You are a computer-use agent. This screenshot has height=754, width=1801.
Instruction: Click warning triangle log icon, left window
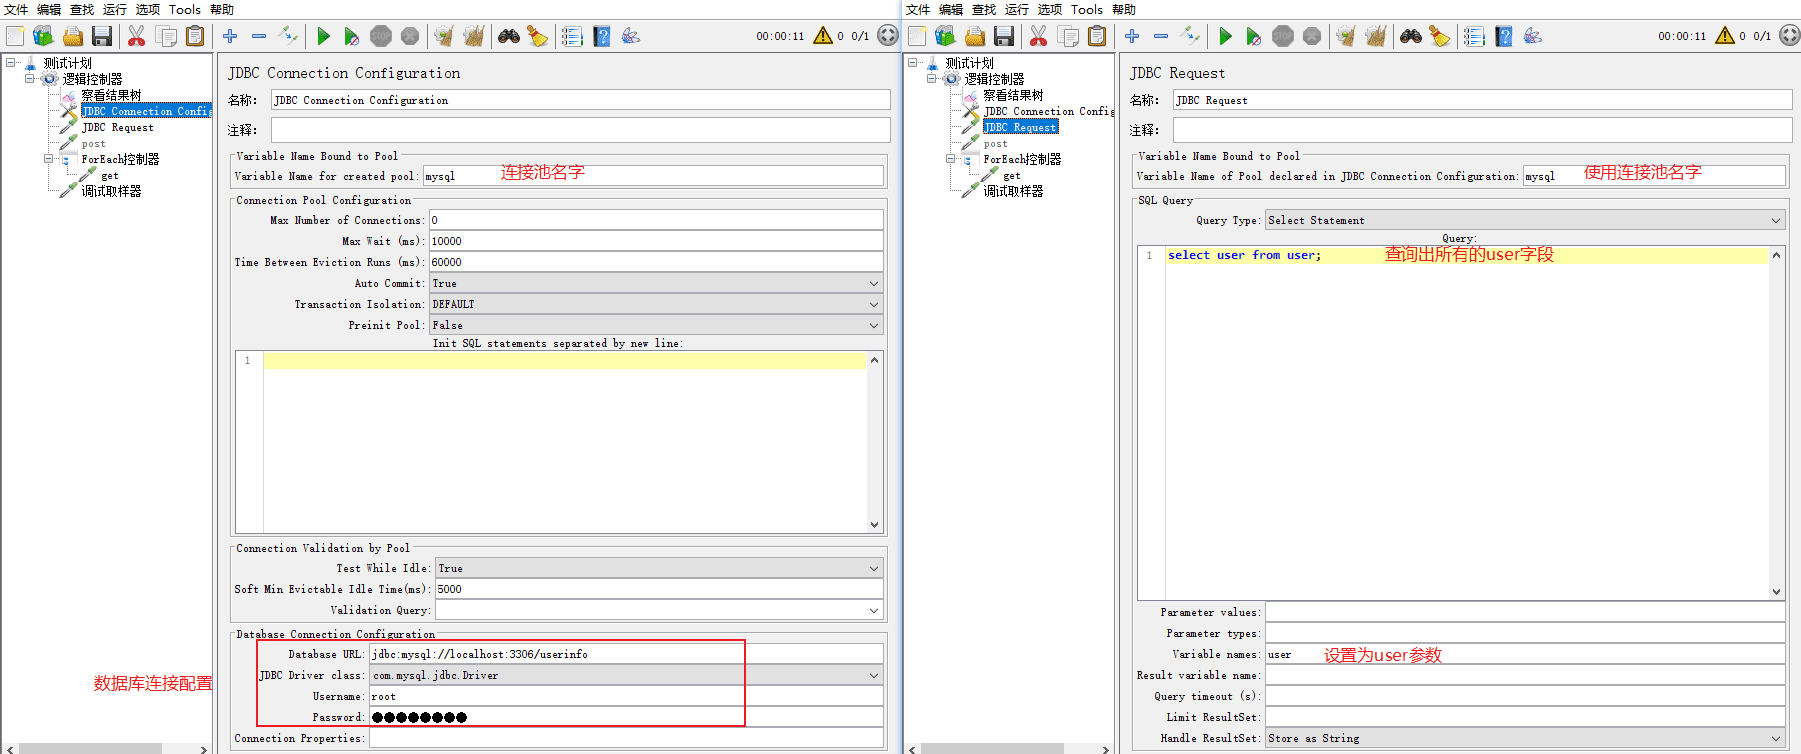823,35
